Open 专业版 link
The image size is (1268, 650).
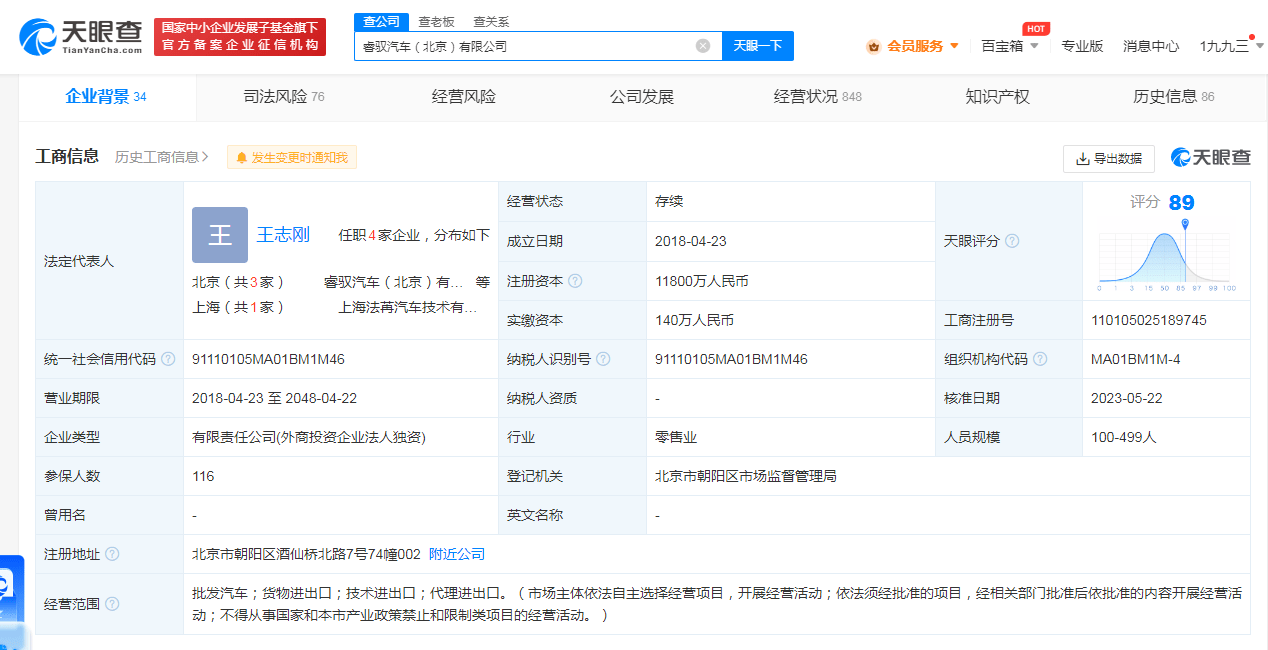pyautogui.click(x=1082, y=46)
